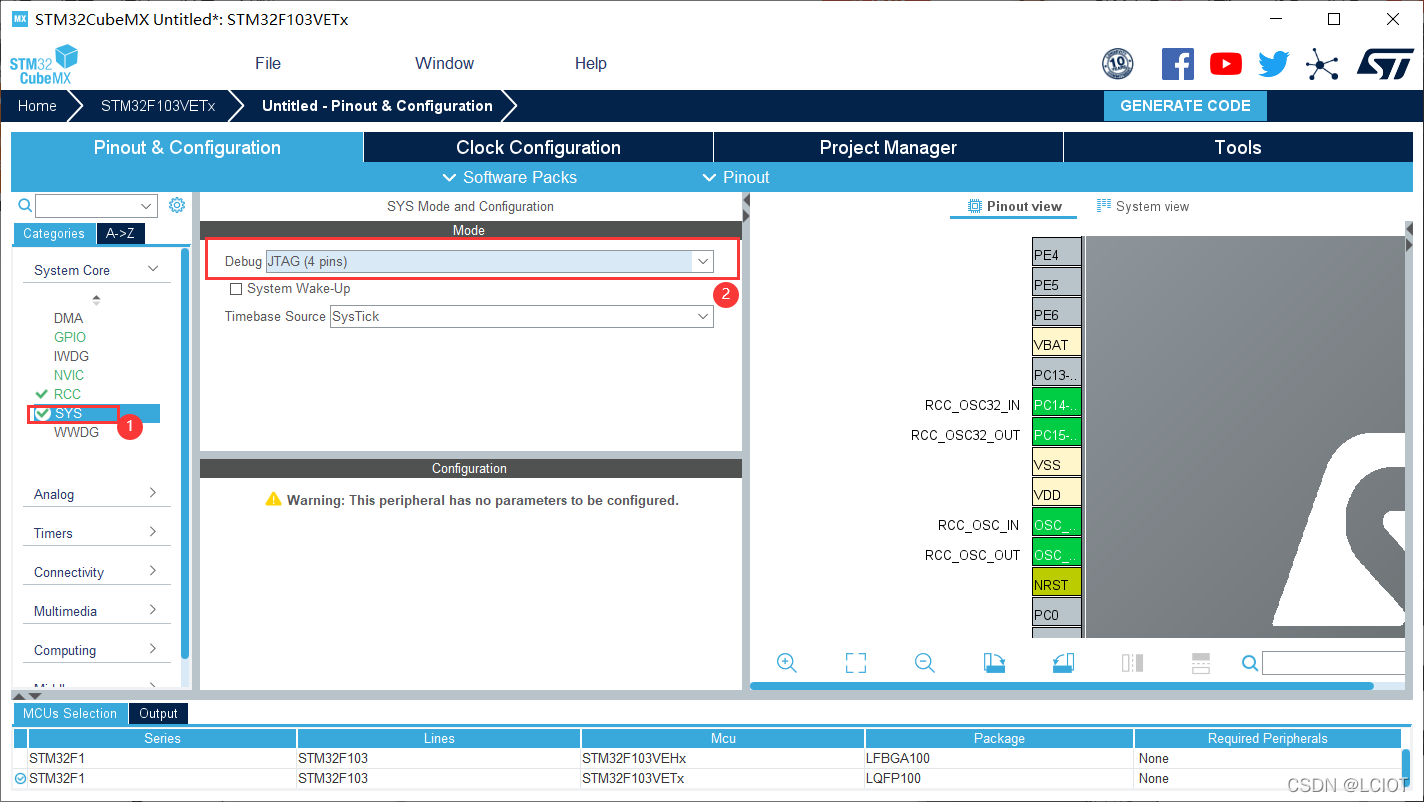Toggle the horizontal split layout icon
This screenshot has width=1424, height=802.
[x=1201, y=663]
